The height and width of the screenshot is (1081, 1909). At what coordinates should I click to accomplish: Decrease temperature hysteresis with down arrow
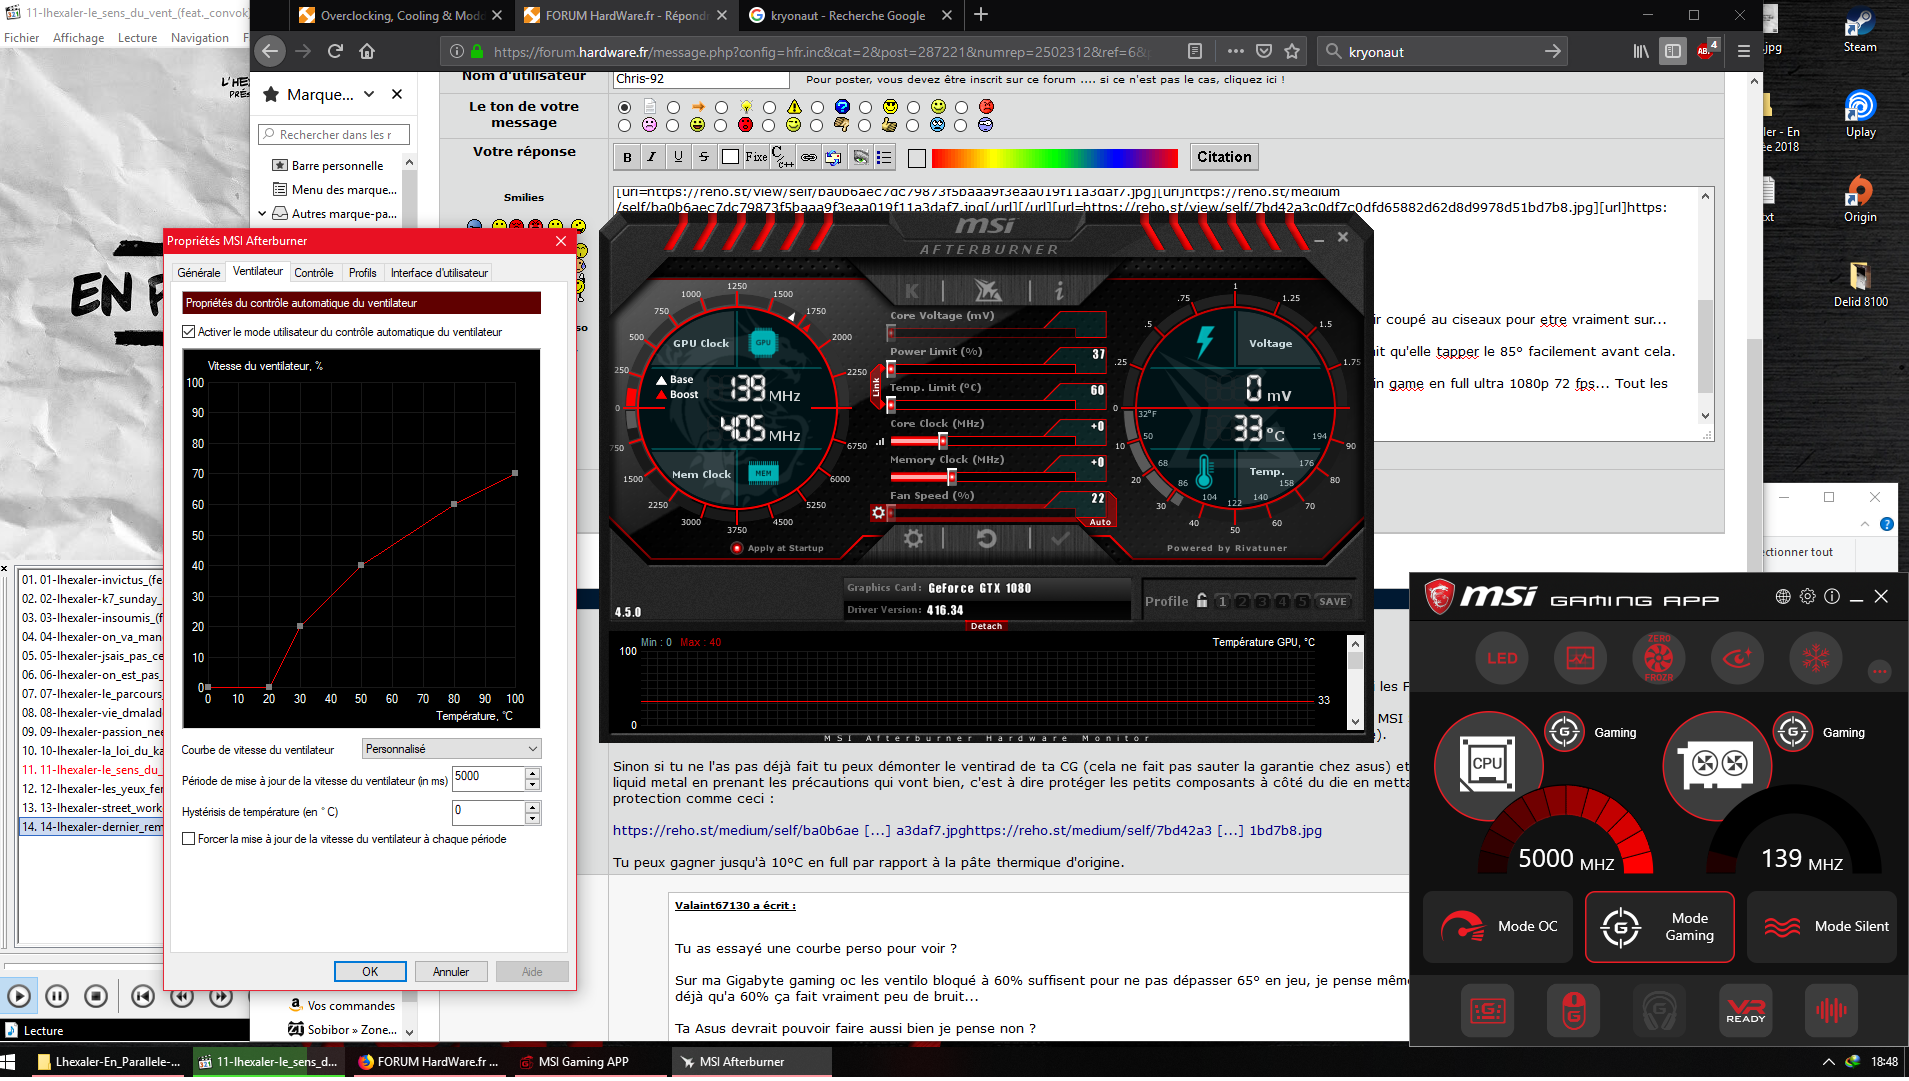[533, 817]
